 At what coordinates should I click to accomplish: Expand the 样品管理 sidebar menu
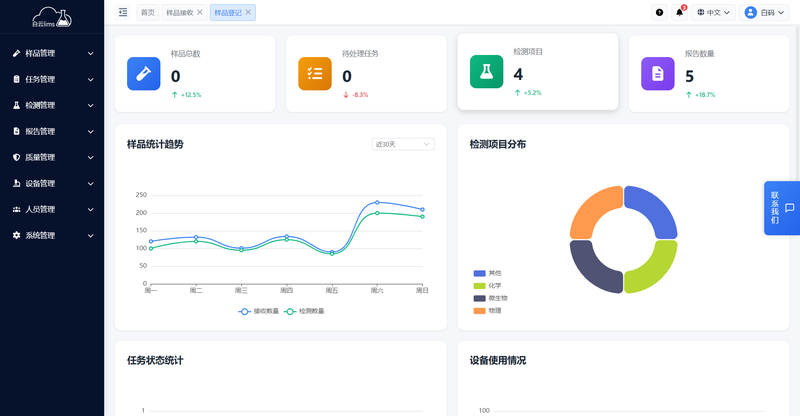pyautogui.click(x=52, y=53)
